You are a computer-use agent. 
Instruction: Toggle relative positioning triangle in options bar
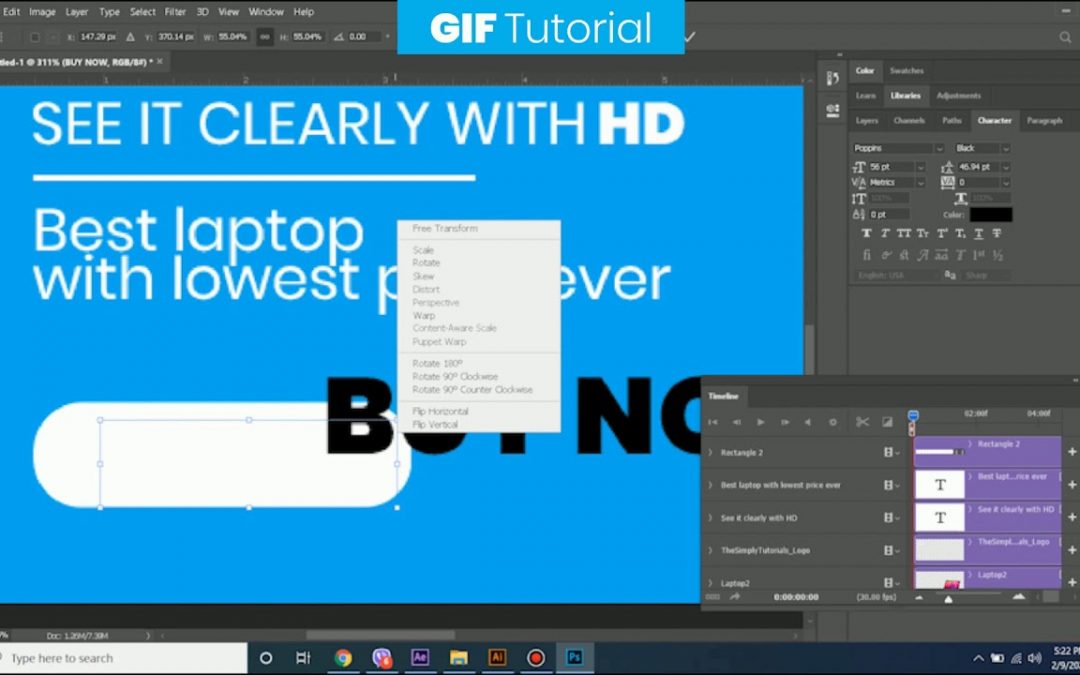pos(130,37)
